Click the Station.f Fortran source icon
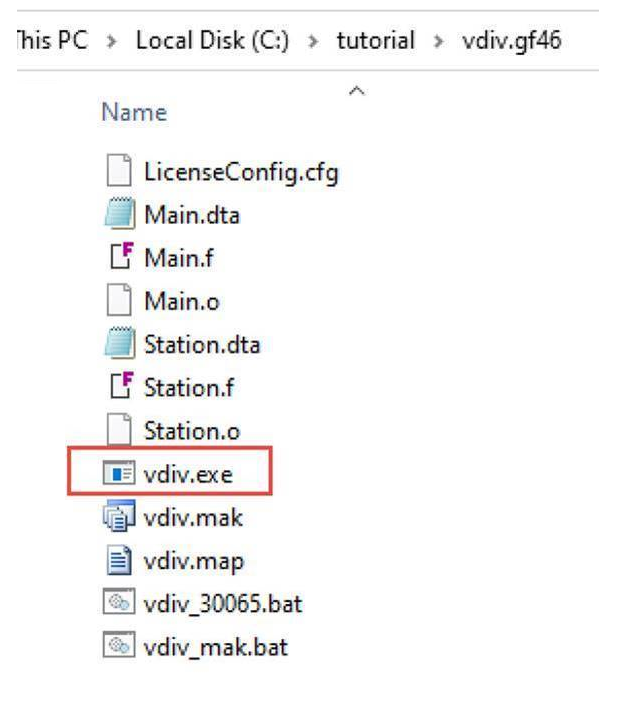This screenshot has height=716, width=624. click(120, 387)
